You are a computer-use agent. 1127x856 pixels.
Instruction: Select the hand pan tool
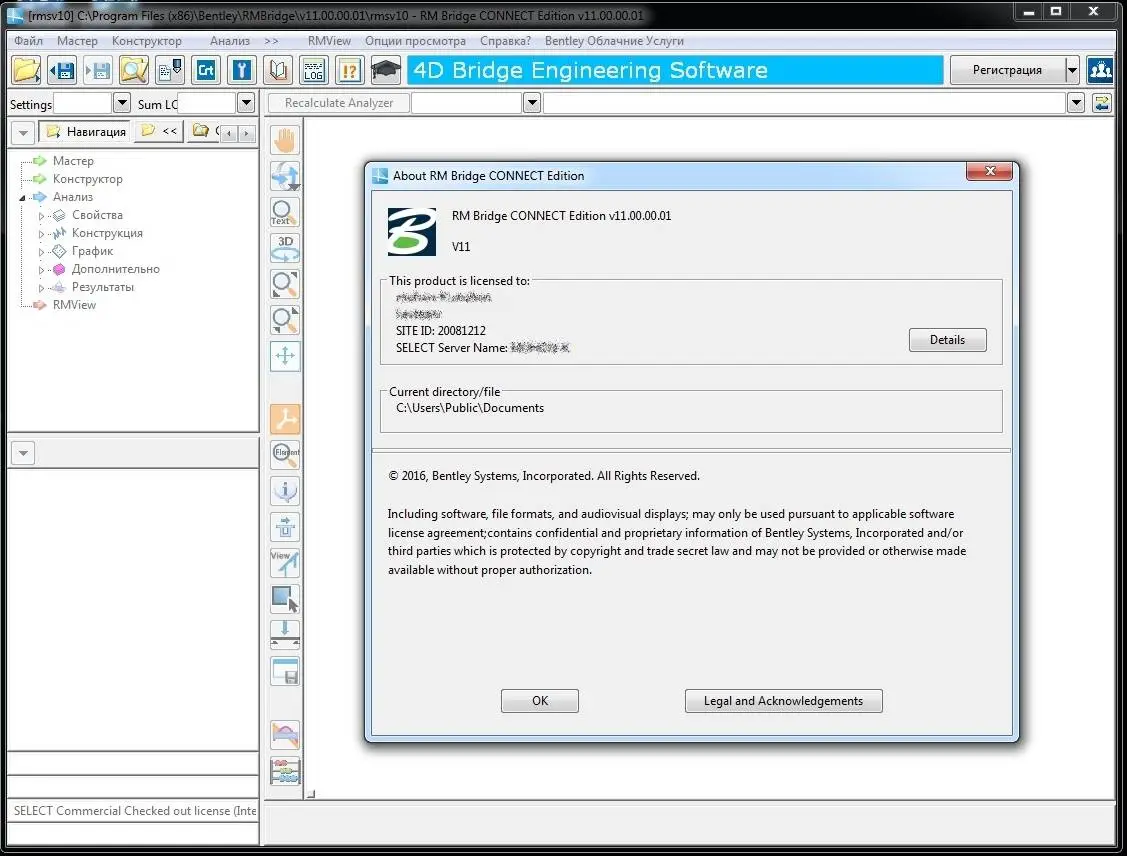(285, 139)
